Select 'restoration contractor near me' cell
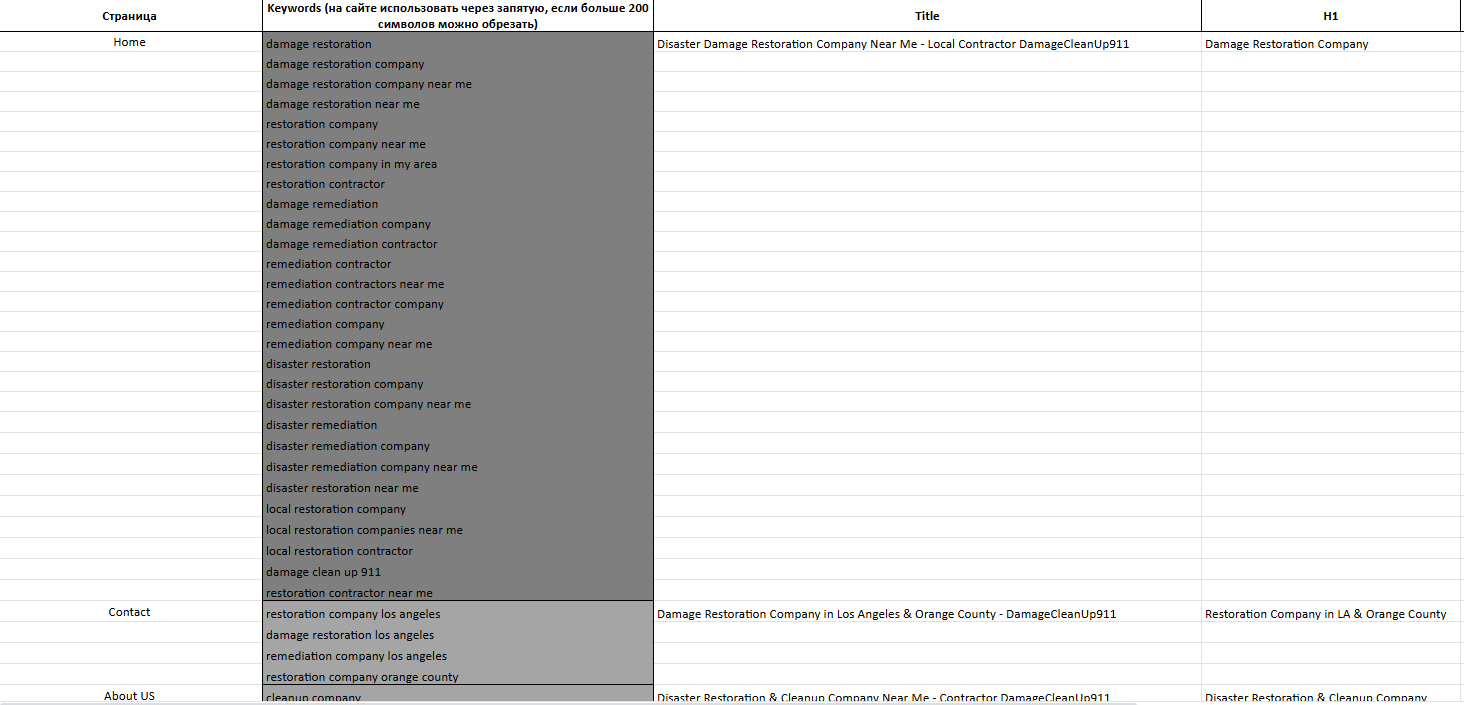 [458, 593]
